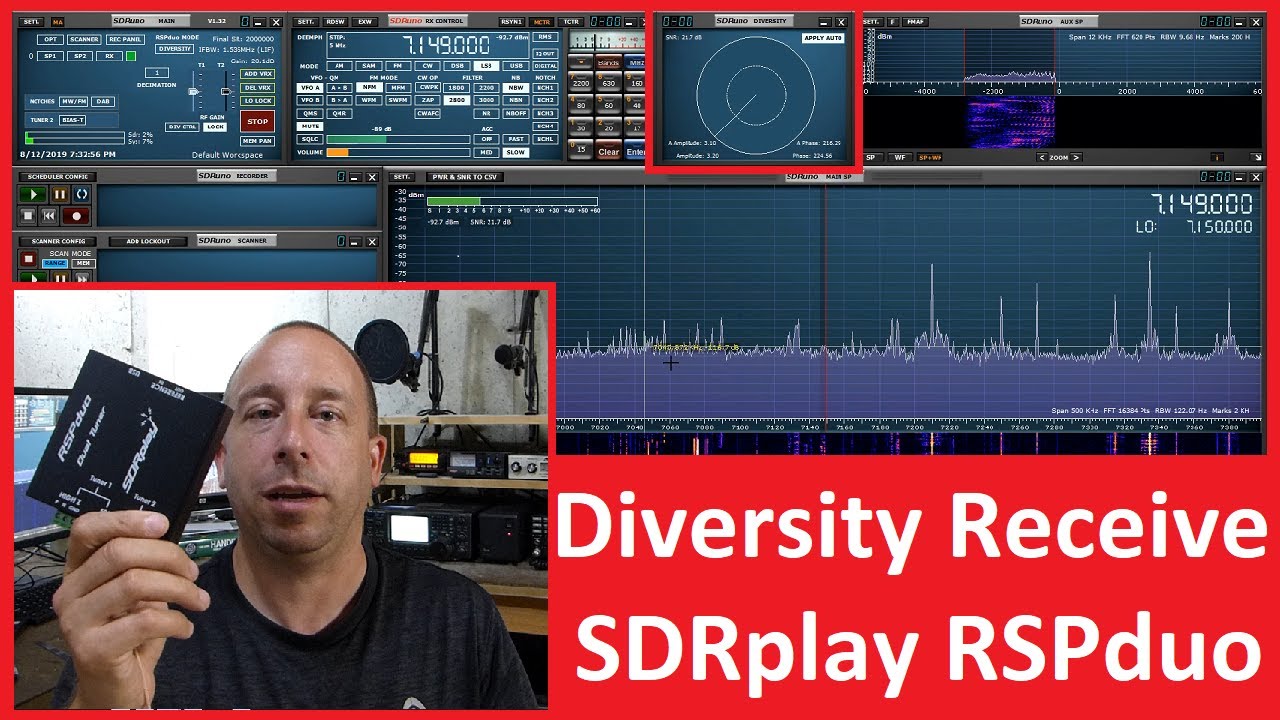1280x720 pixels.
Task: Click the 20 band key
Action: [609, 128]
